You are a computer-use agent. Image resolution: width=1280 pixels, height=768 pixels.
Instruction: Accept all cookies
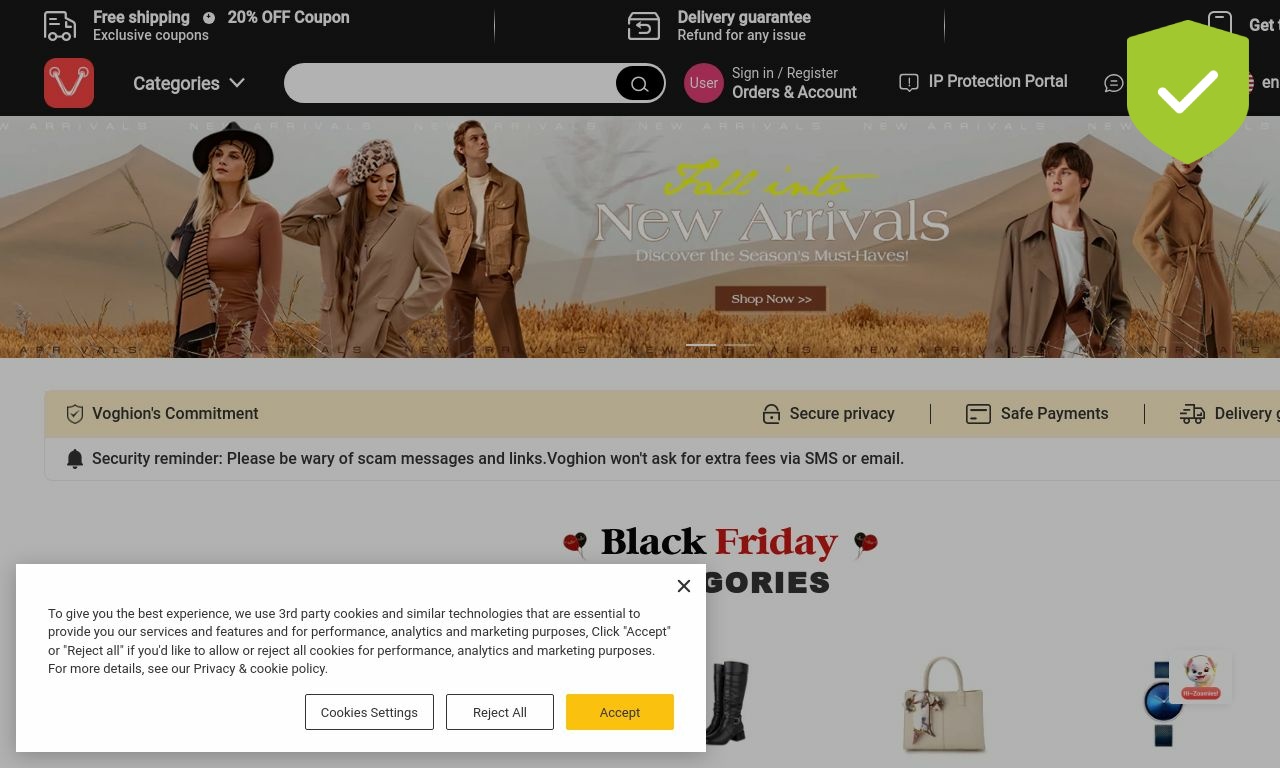620,712
